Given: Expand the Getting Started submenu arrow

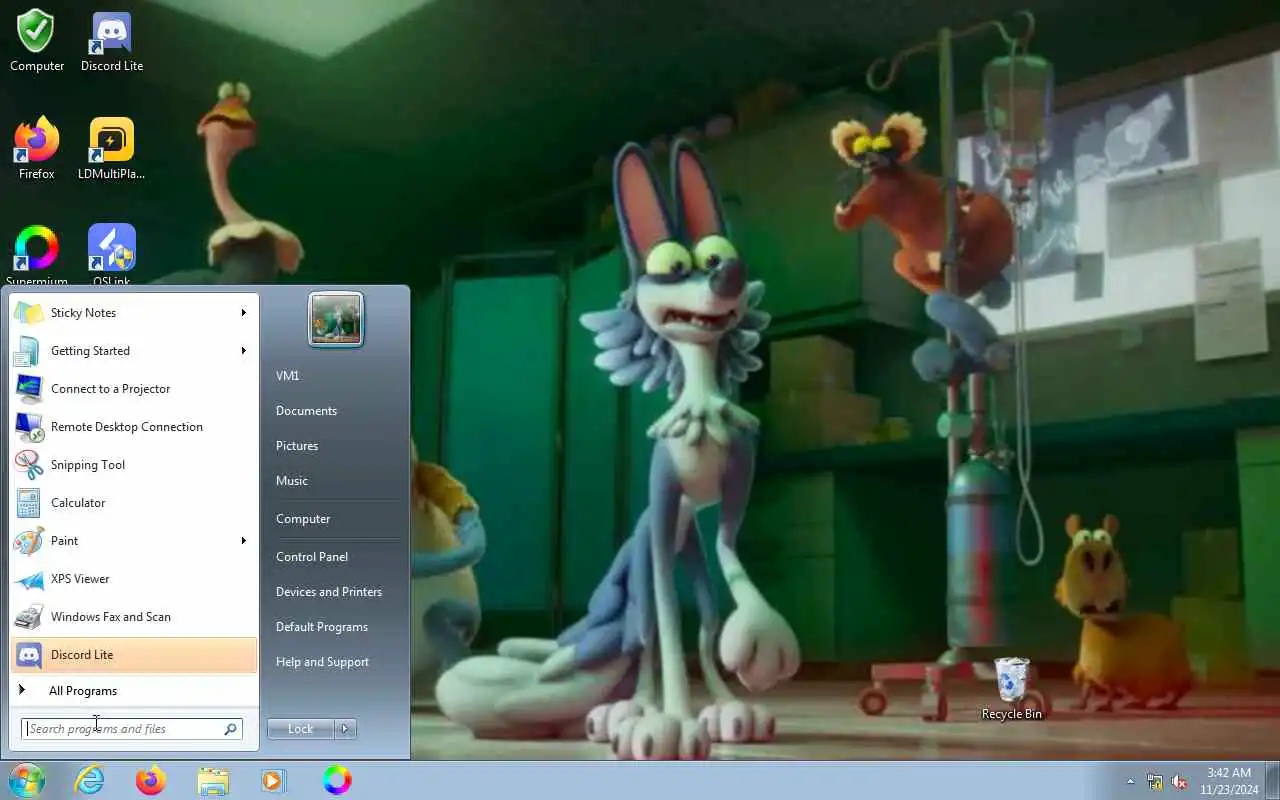Looking at the screenshot, I should 243,351.
